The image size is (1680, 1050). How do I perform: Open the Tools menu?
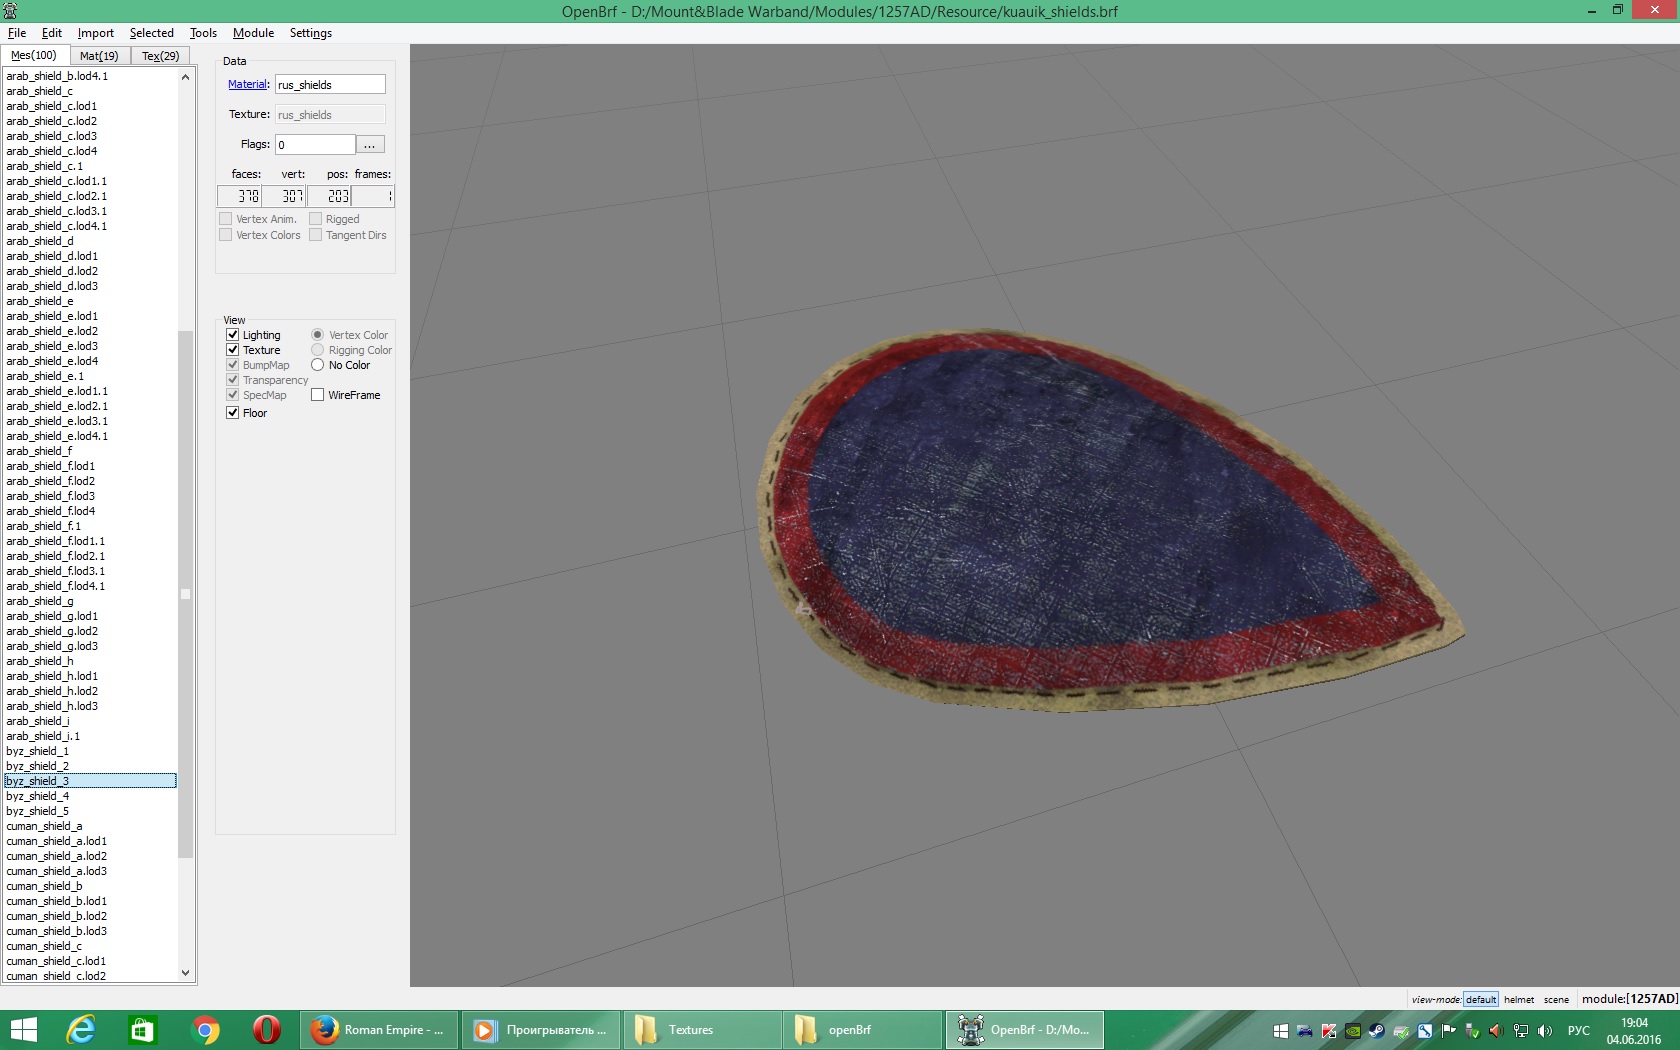203,33
